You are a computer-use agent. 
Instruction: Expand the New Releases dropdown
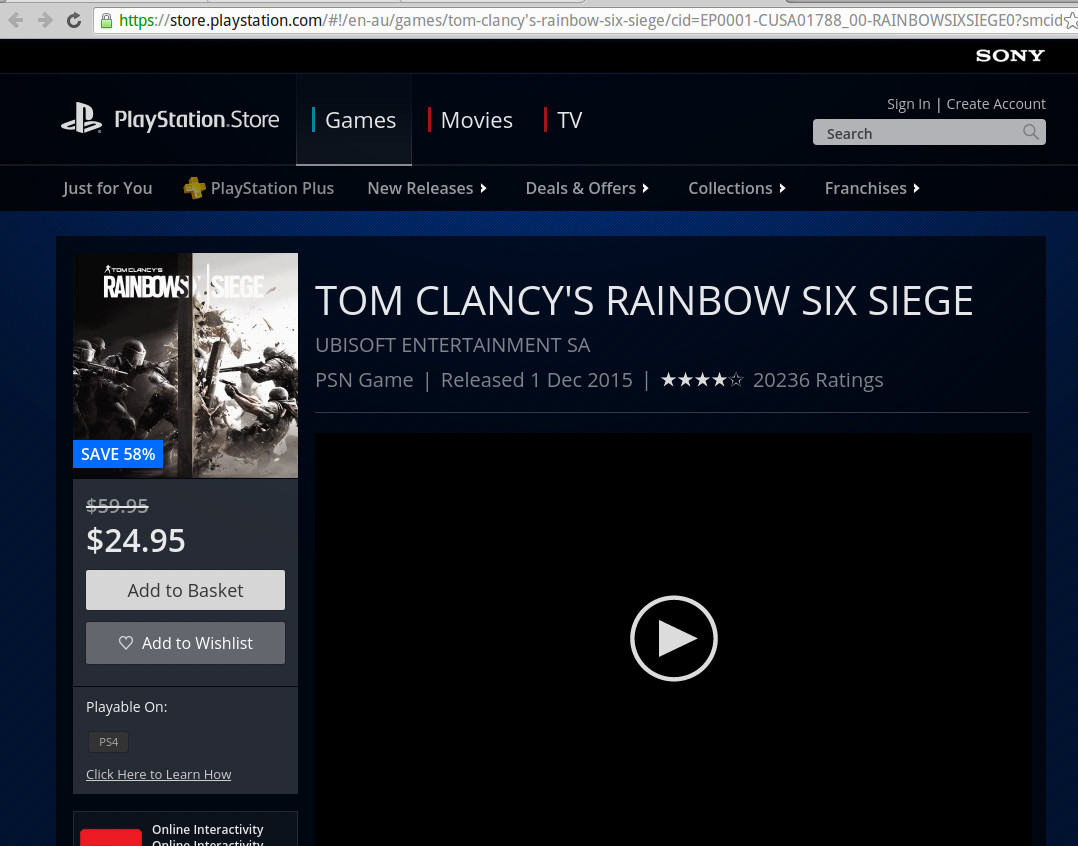pos(428,188)
